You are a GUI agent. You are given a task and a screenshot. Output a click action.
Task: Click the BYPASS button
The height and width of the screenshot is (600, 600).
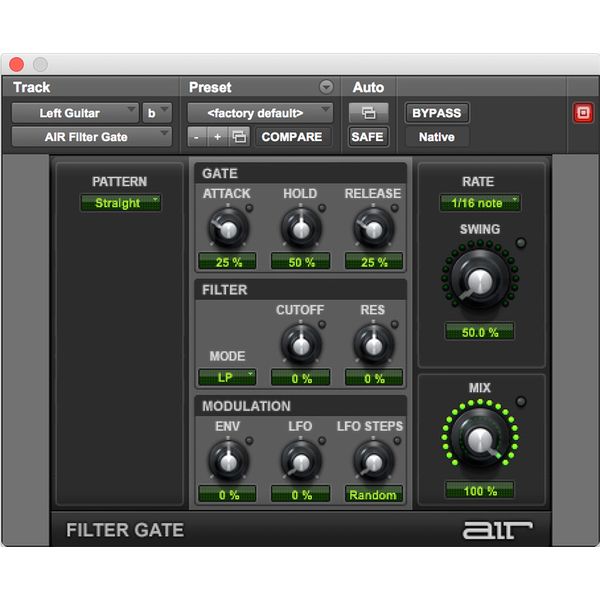(x=437, y=113)
